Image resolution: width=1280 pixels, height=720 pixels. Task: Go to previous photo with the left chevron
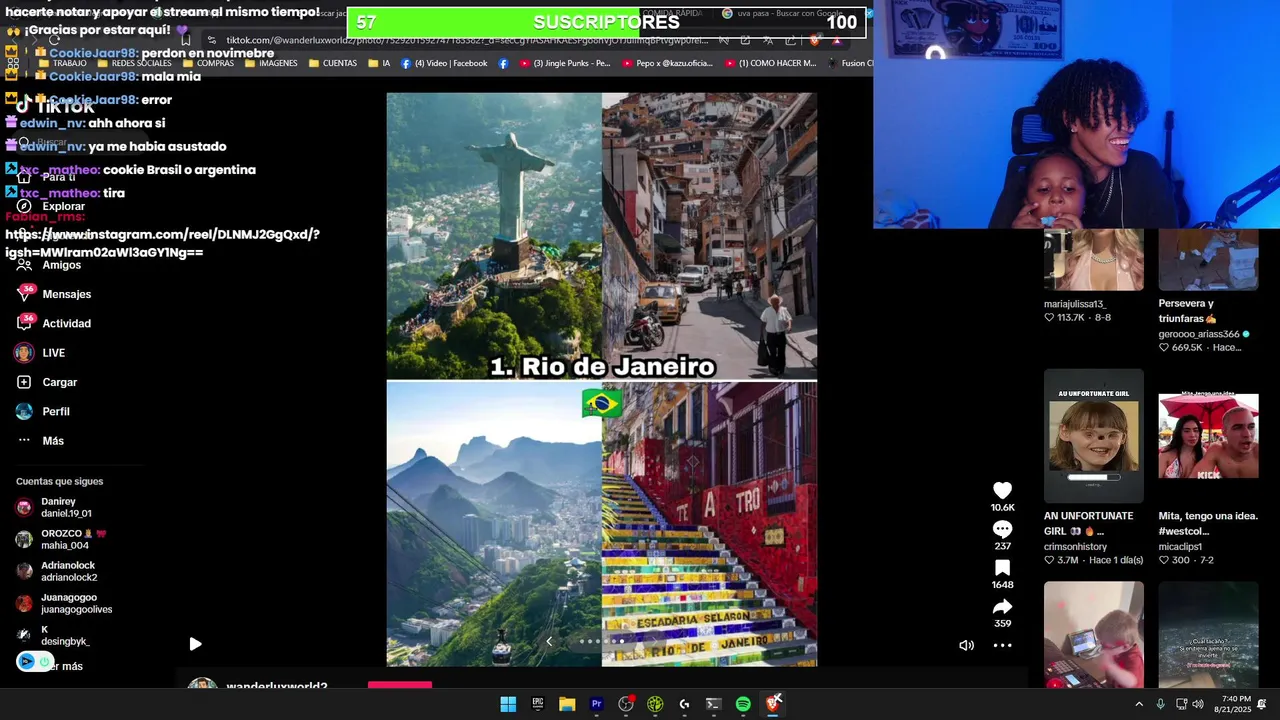click(548, 641)
